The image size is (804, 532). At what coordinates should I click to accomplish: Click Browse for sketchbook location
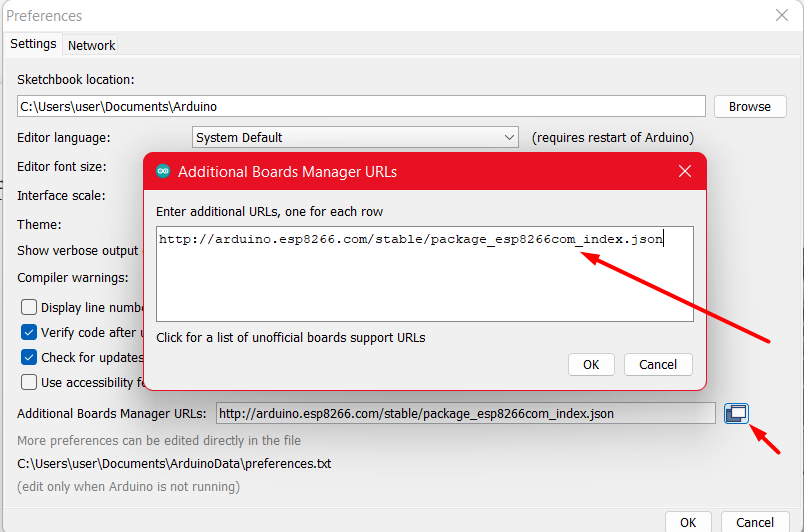750,107
